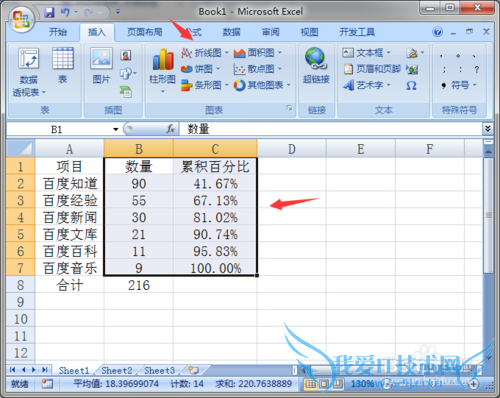Open the chart dialog launcher

tap(289, 108)
